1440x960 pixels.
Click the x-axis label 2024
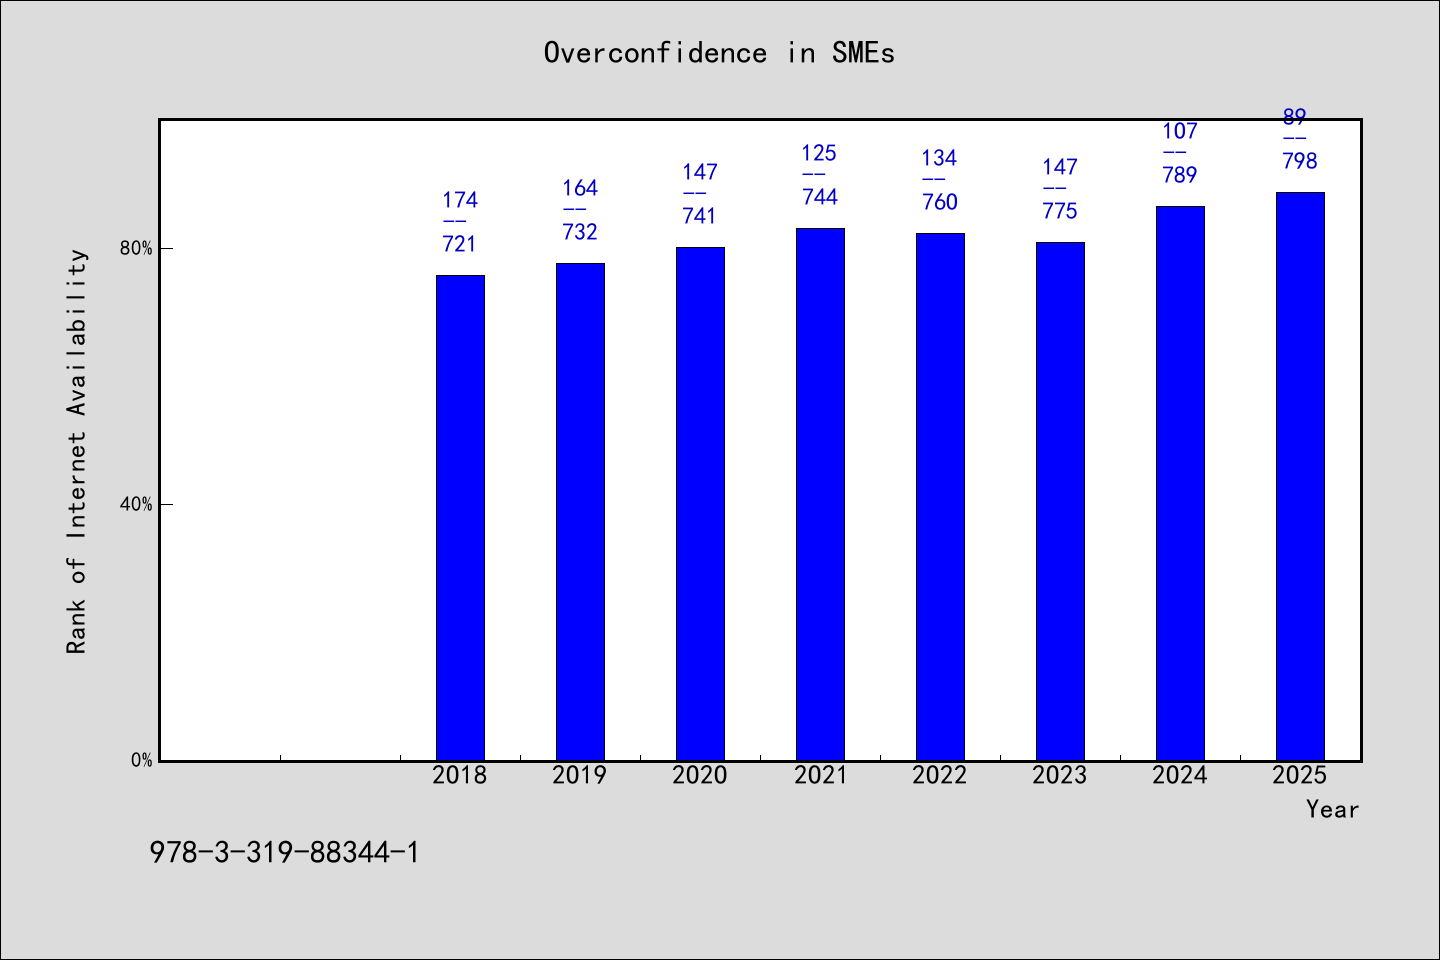pos(1180,775)
